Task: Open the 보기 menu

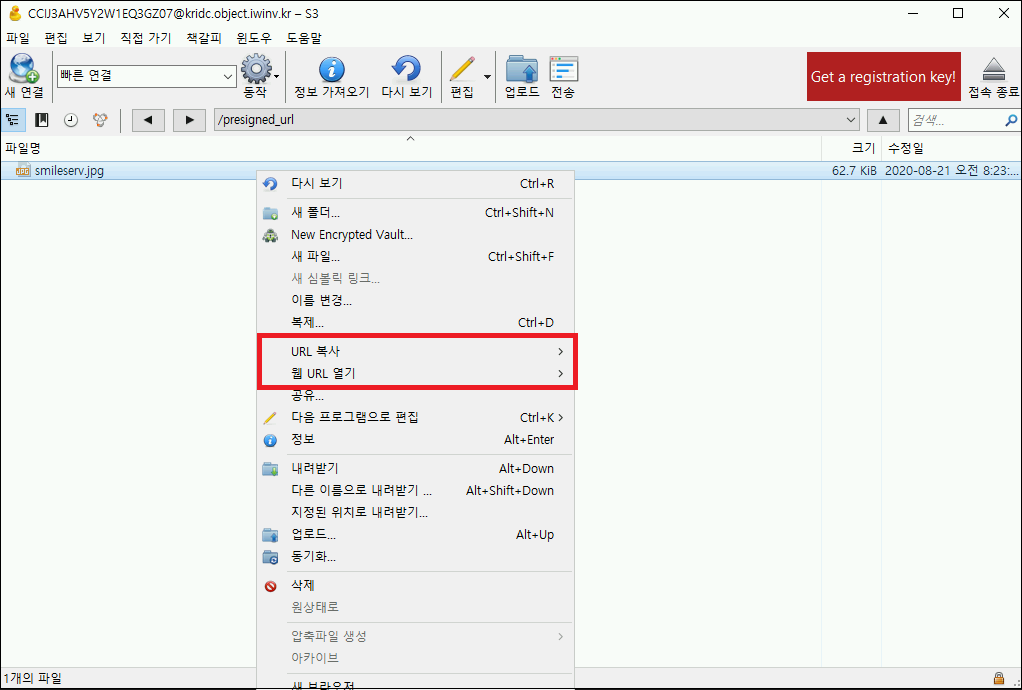Action: click(94, 38)
